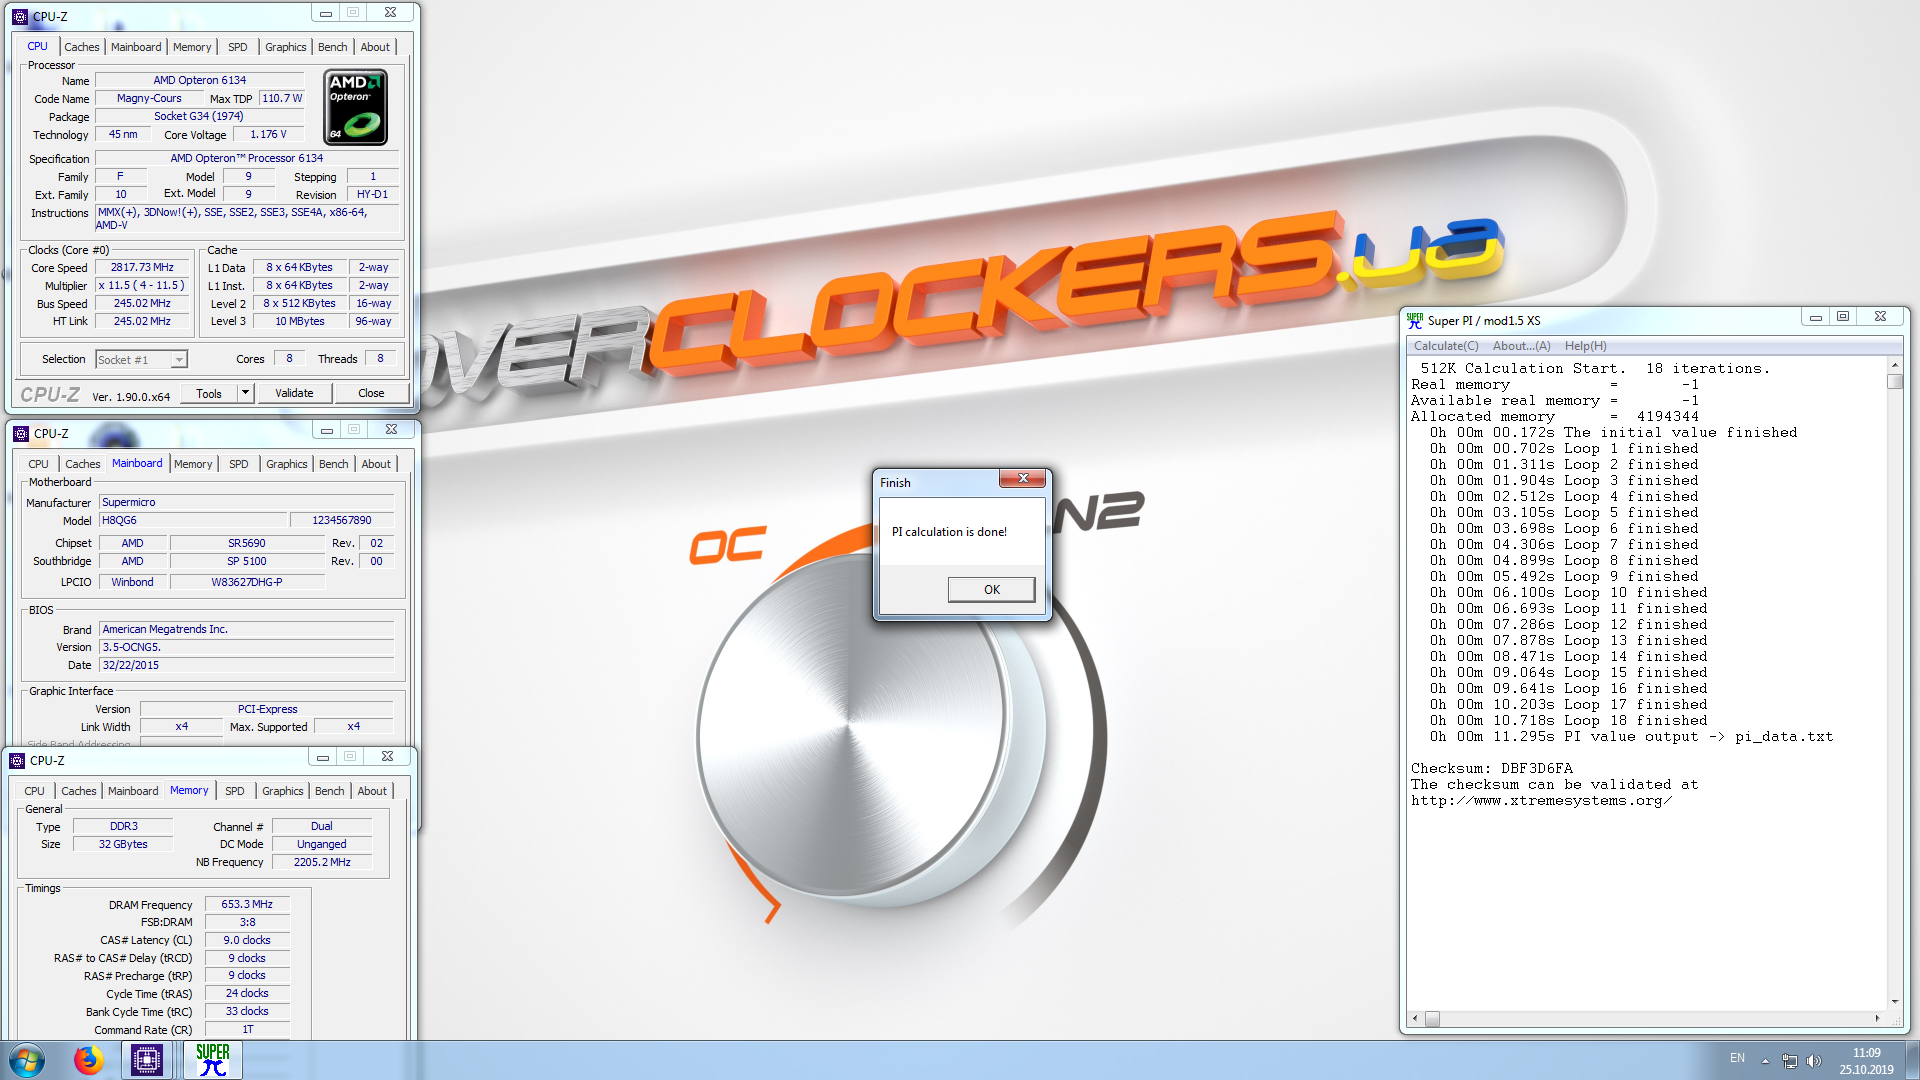Click Super PI horizontal scrollbar right arrow
This screenshot has width=1920, height=1080.
click(x=1877, y=1019)
